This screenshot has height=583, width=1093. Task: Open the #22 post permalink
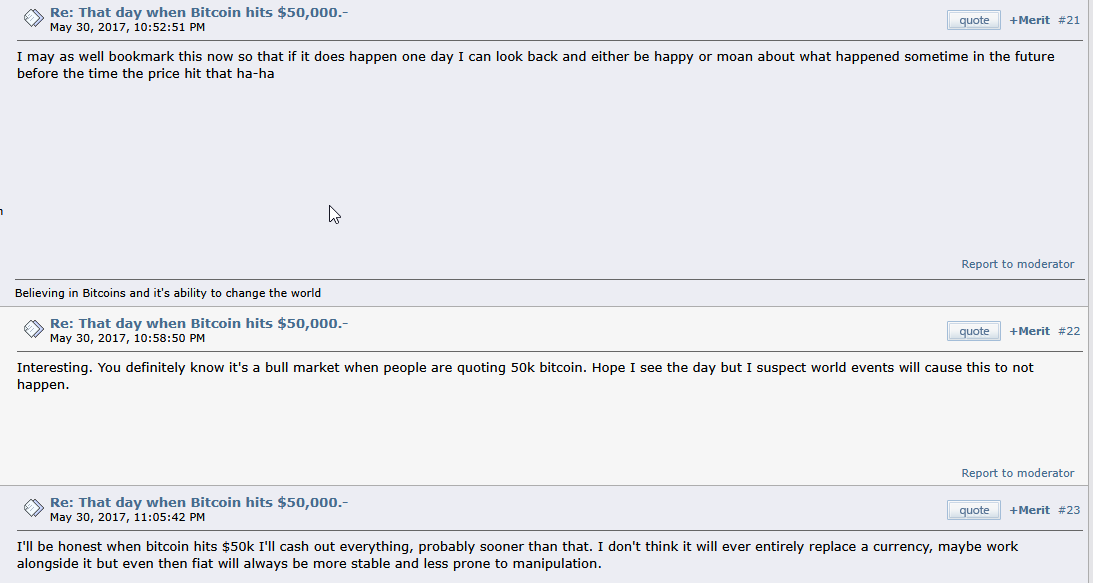tap(1069, 331)
